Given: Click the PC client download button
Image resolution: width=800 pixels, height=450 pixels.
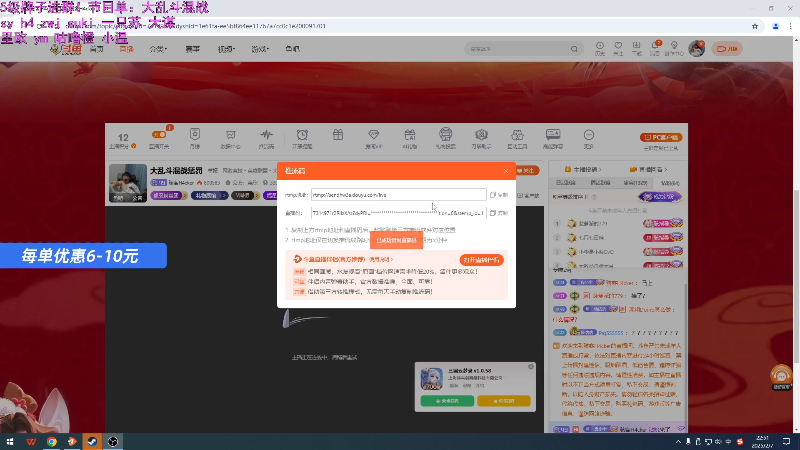Looking at the screenshot, I should point(661,137).
